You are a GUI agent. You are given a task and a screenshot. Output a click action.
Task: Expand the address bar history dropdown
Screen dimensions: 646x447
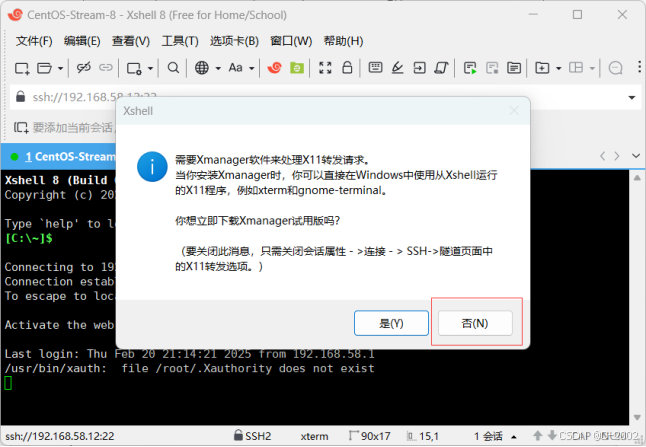pos(632,98)
